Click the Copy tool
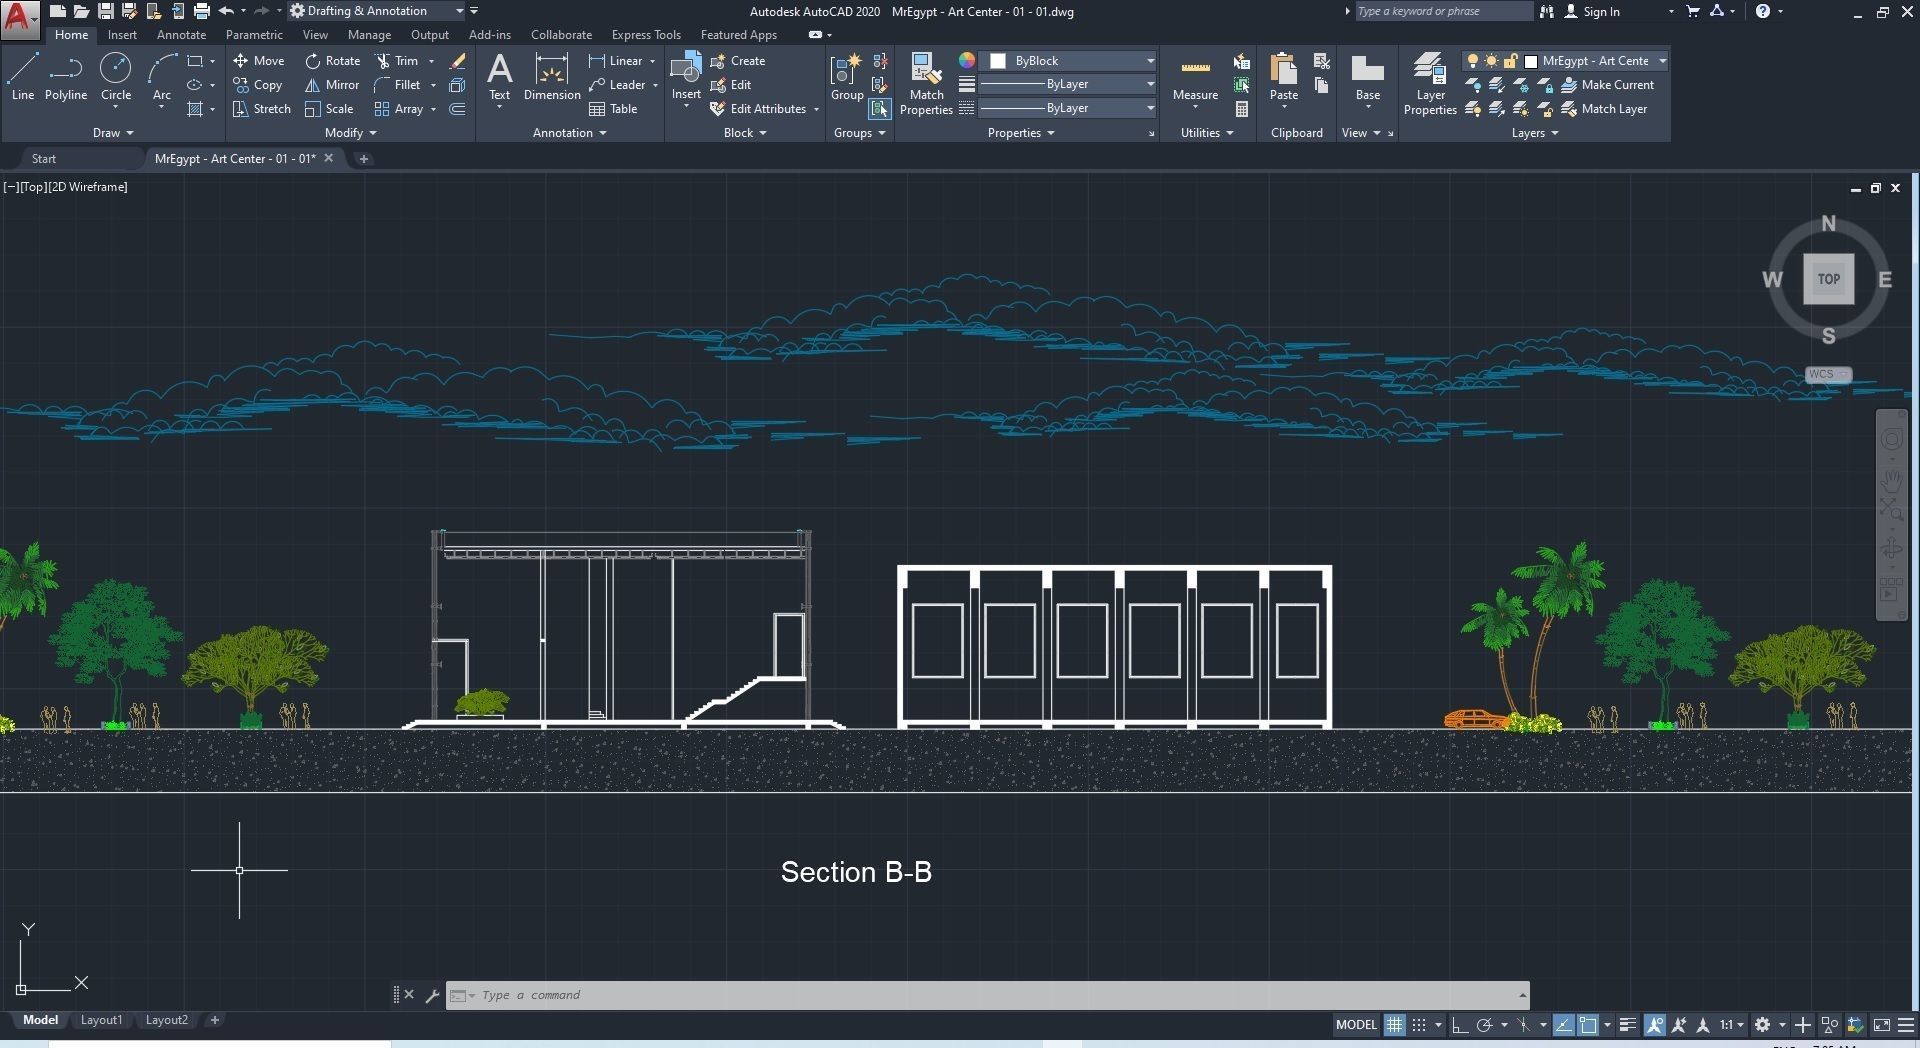This screenshot has width=1920, height=1048. 258,85
